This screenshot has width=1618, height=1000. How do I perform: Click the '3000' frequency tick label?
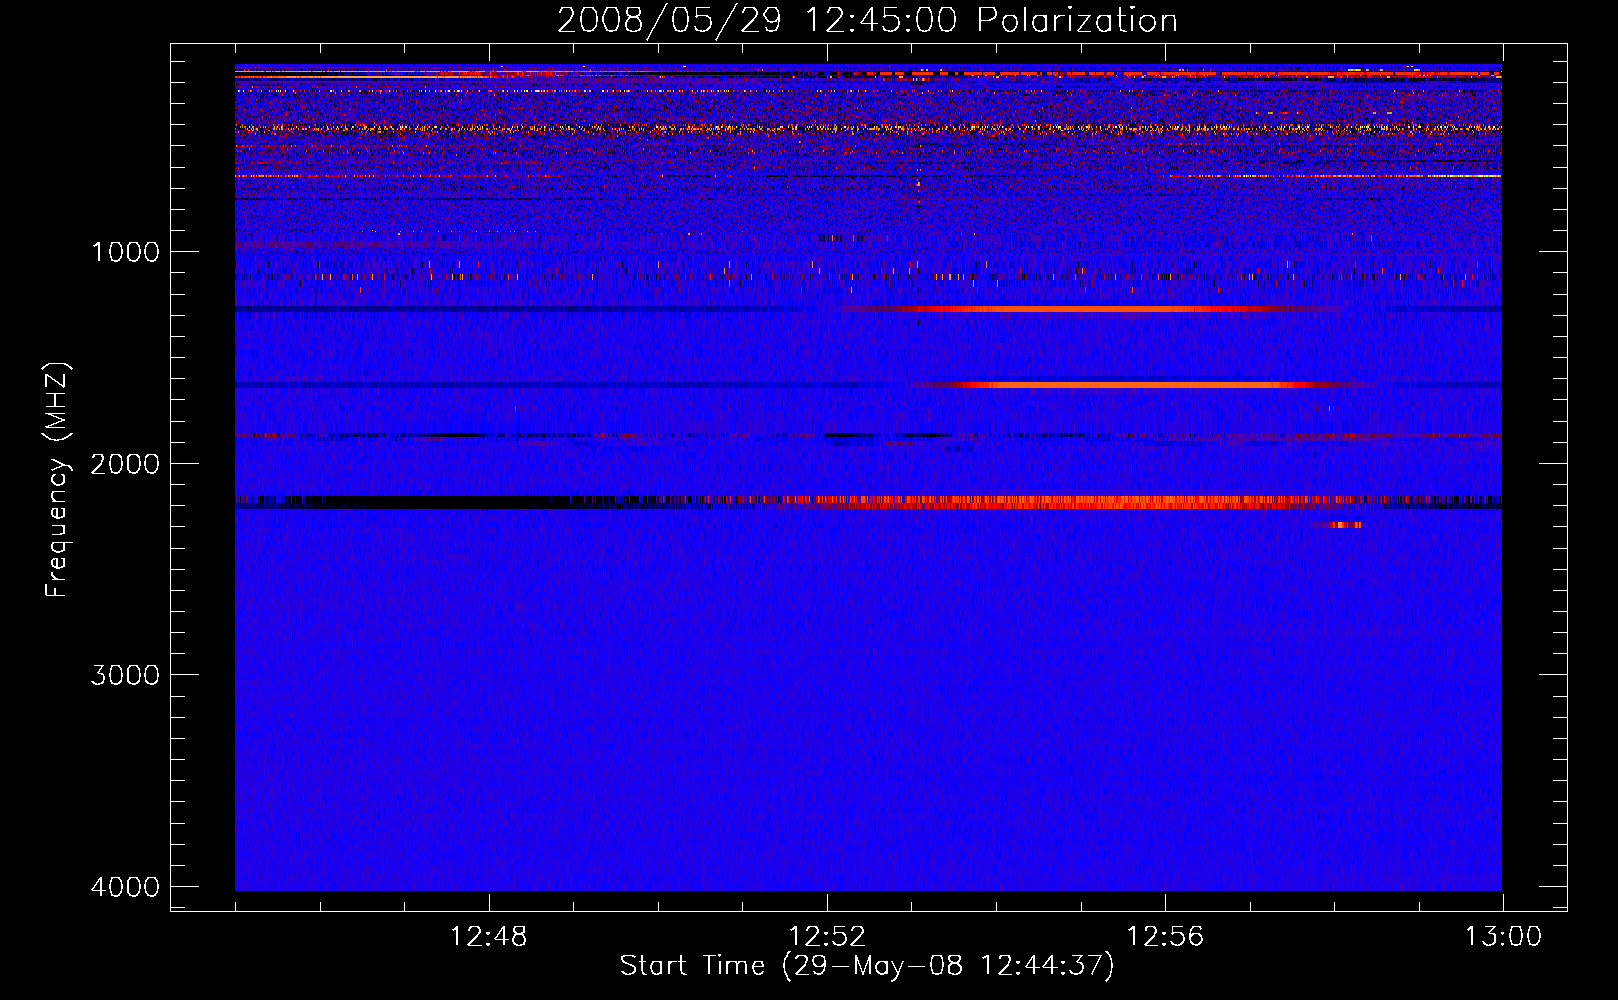pos(125,675)
